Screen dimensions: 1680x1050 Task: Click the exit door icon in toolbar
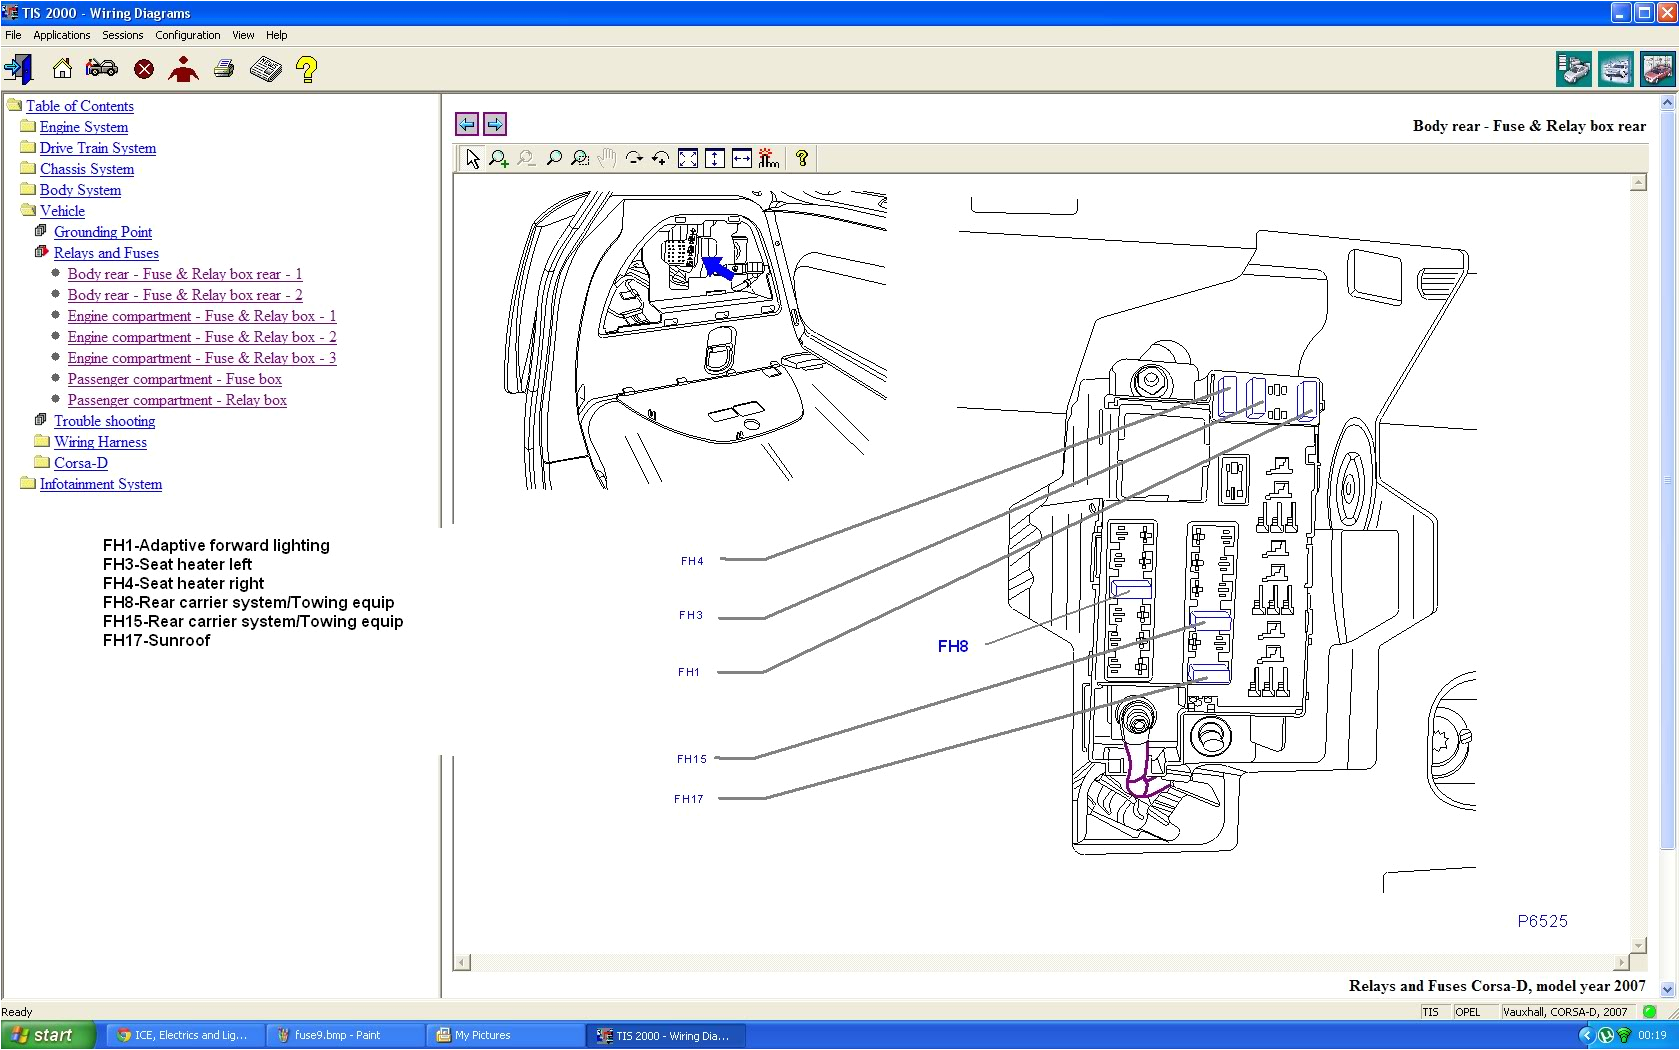(18, 69)
